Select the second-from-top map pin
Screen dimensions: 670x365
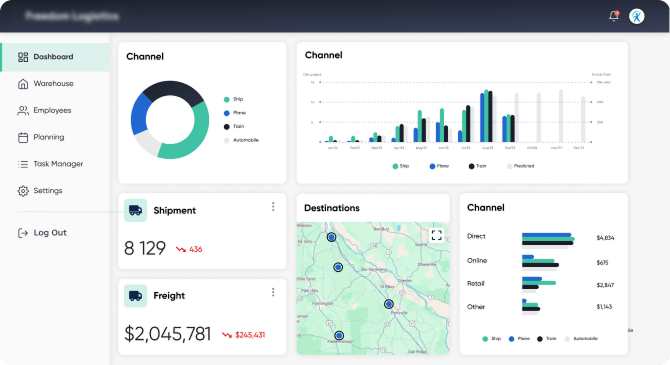pyautogui.click(x=338, y=268)
